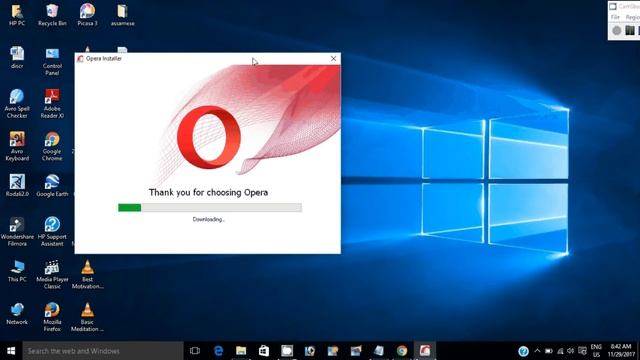Open the Recycle Bin desktop icon

52,16
